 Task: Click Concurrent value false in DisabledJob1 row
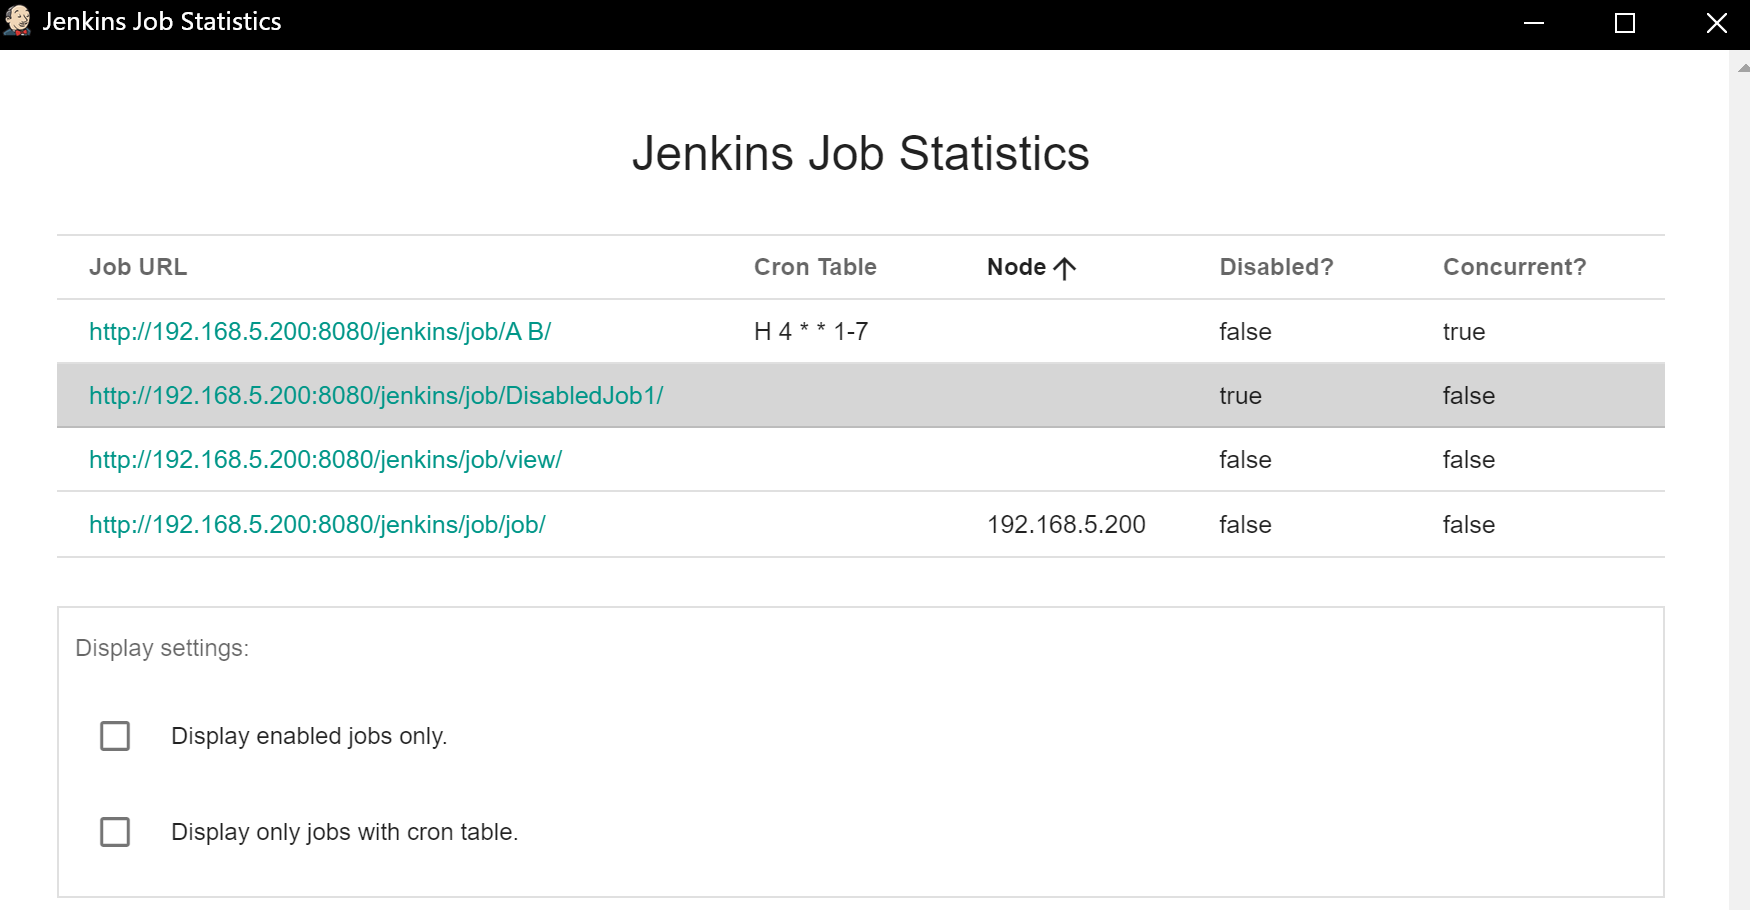[x=1468, y=396]
